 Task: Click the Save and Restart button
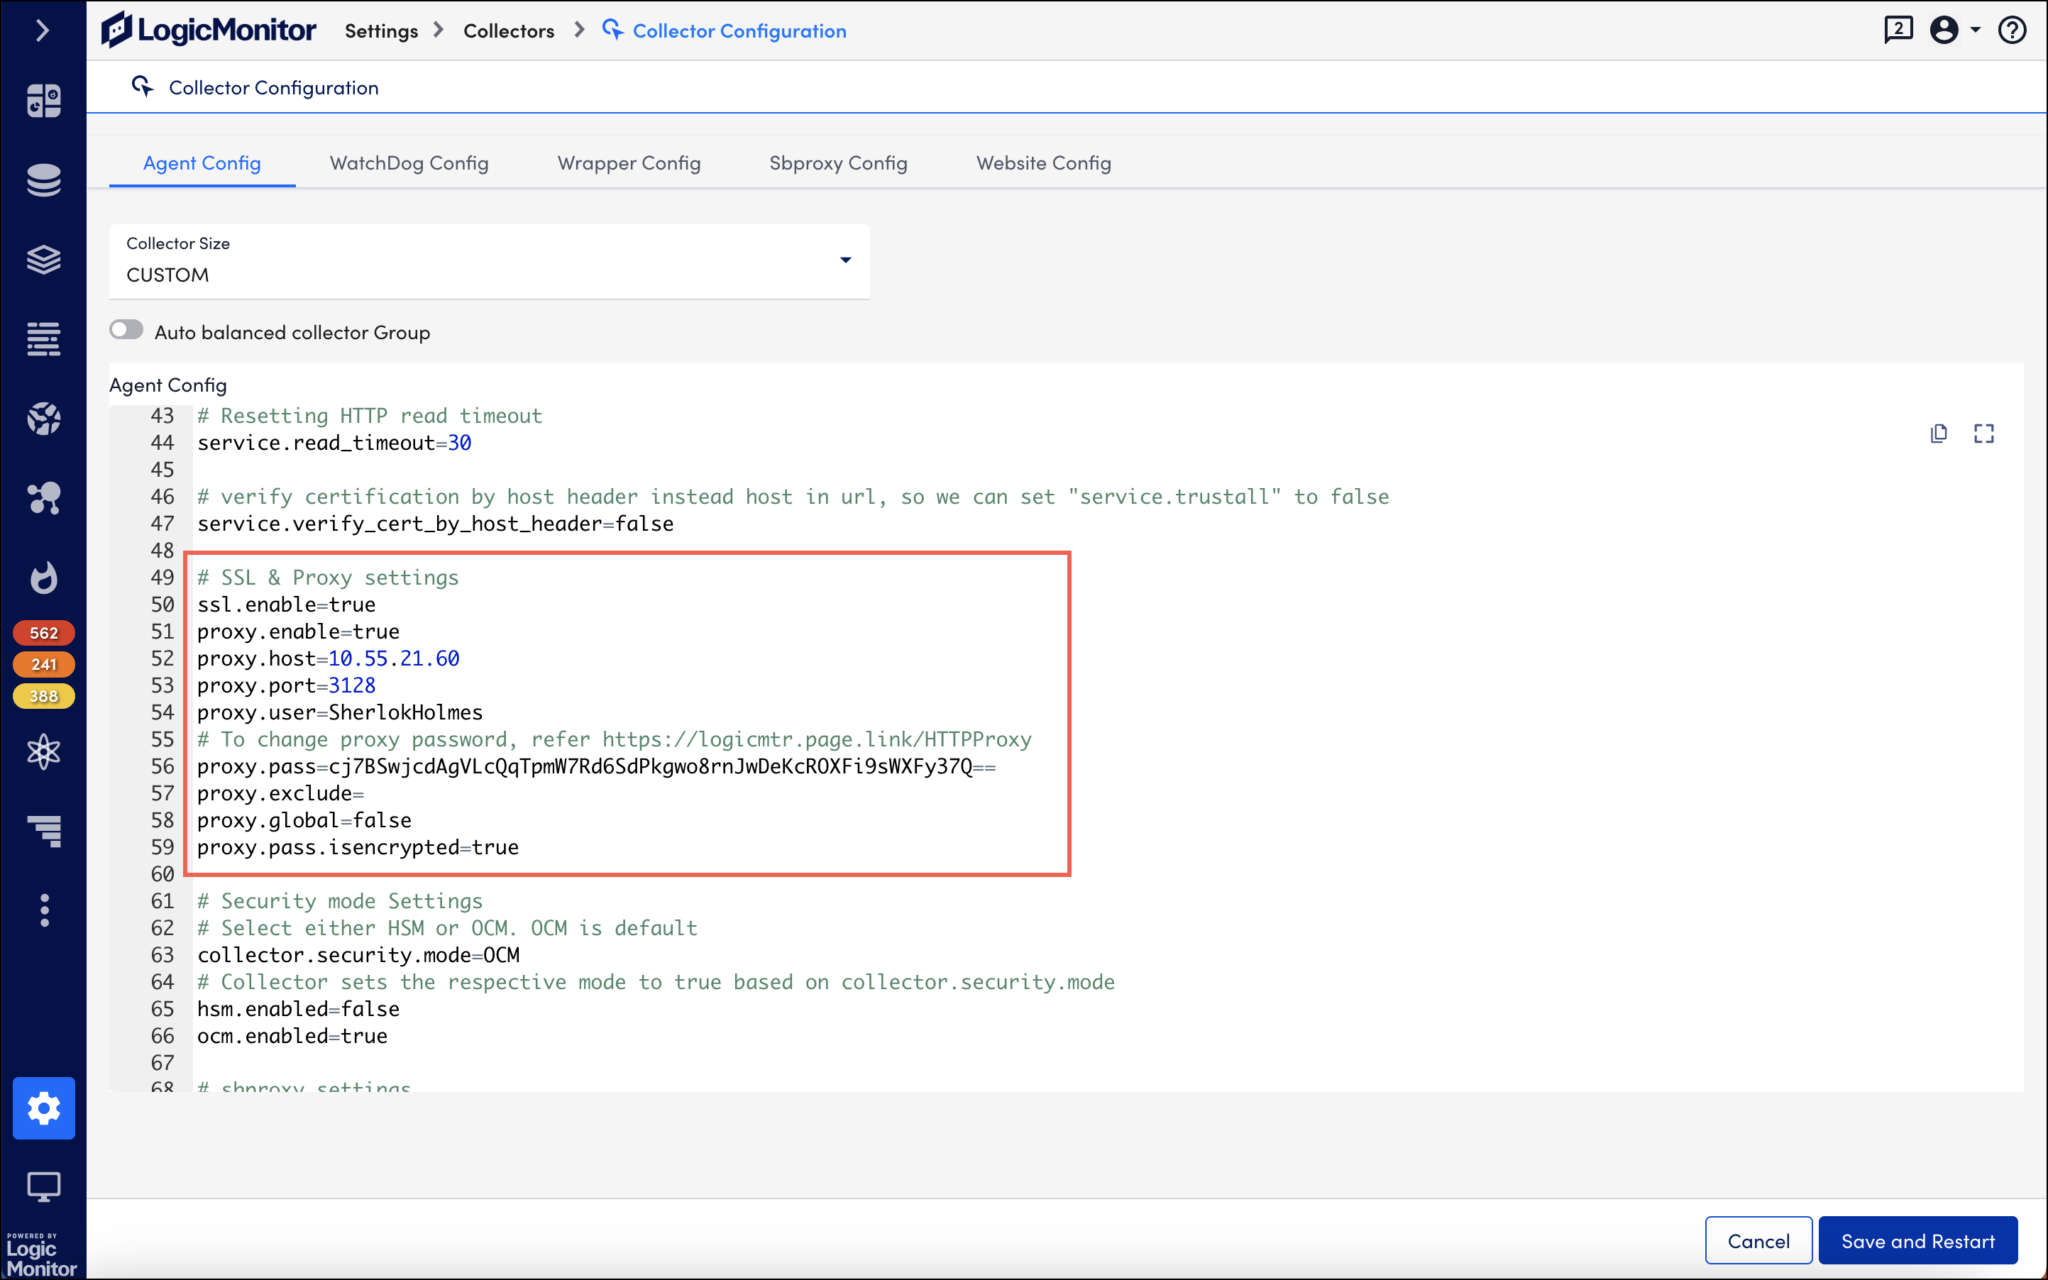(x=1917, y=1240)
